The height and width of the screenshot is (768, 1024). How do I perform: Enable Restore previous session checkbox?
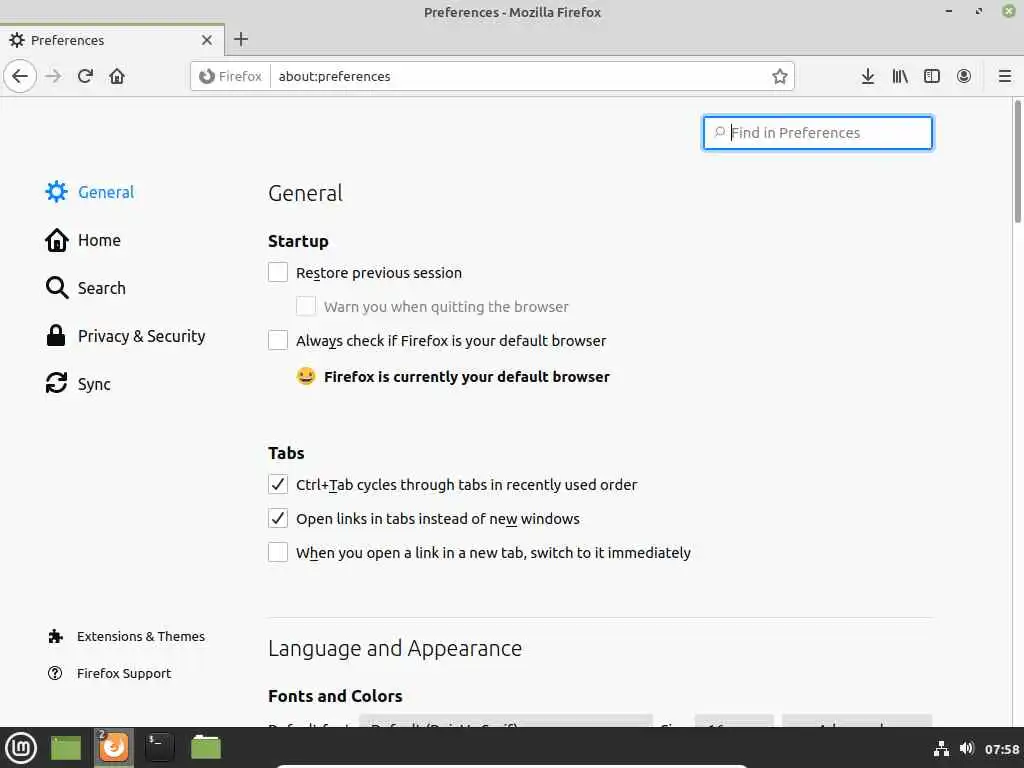[278, 272]
